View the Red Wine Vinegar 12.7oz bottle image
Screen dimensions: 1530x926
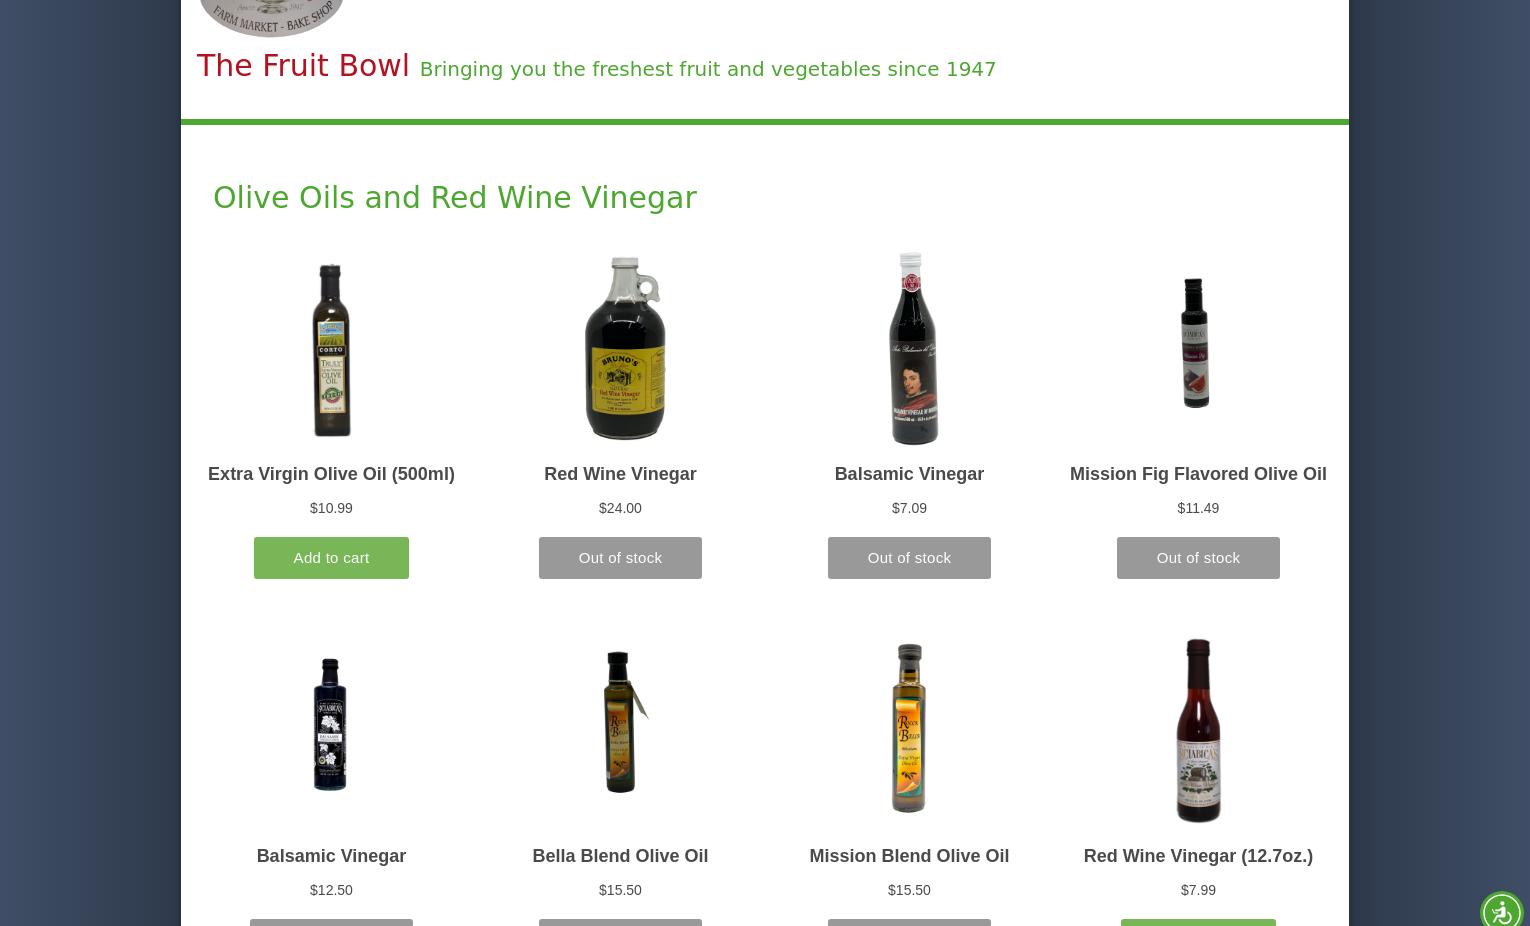point(1197,731)
